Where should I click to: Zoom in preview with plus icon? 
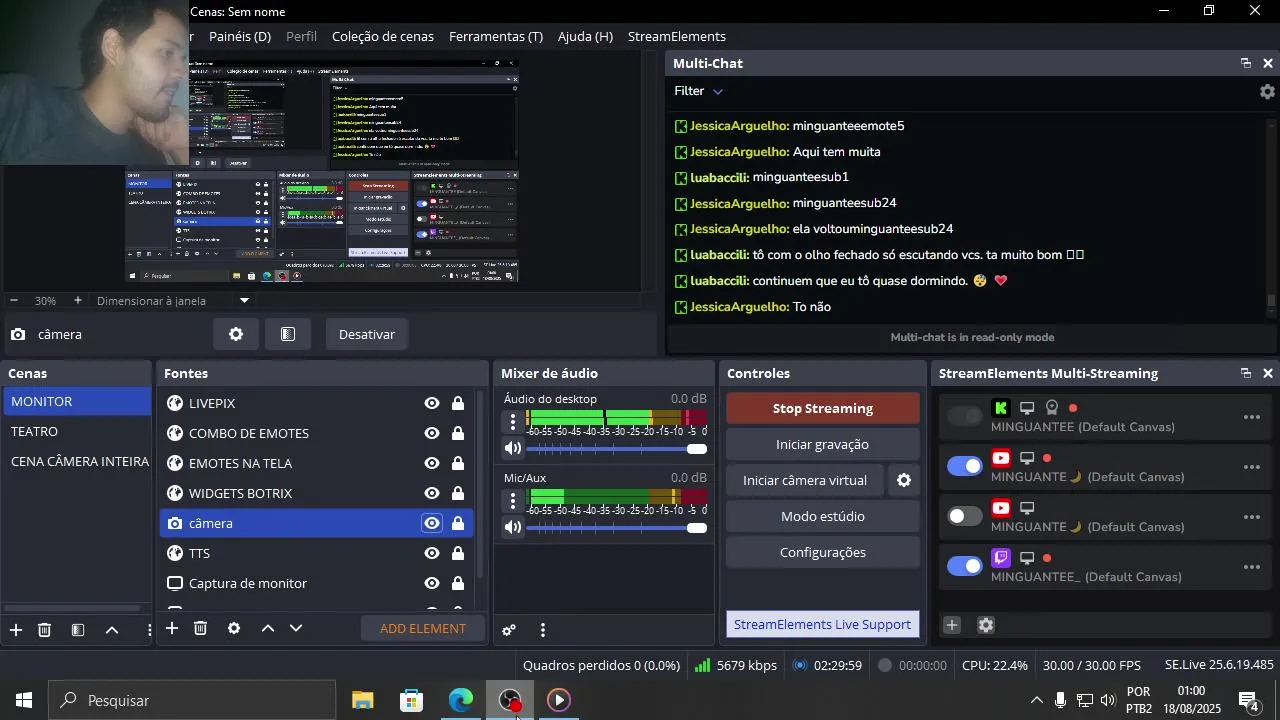coord(78,300)
